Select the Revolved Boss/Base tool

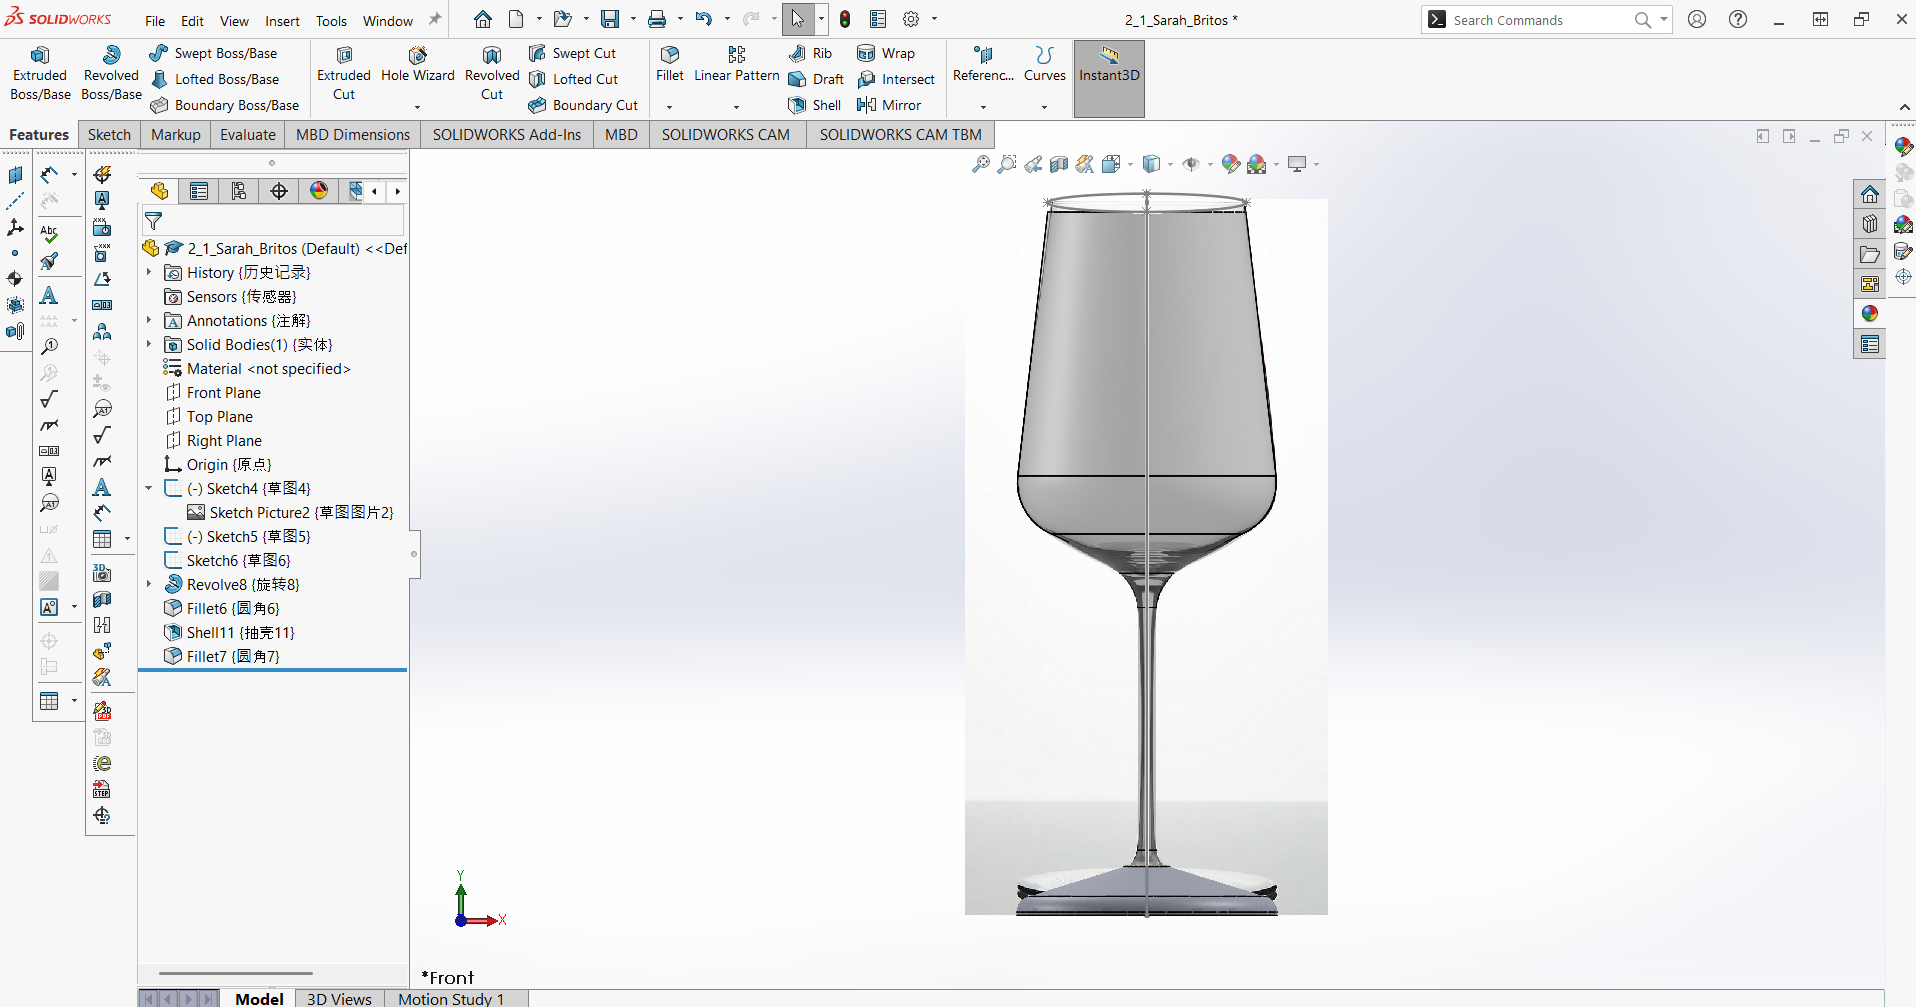[x=111, y=74]
